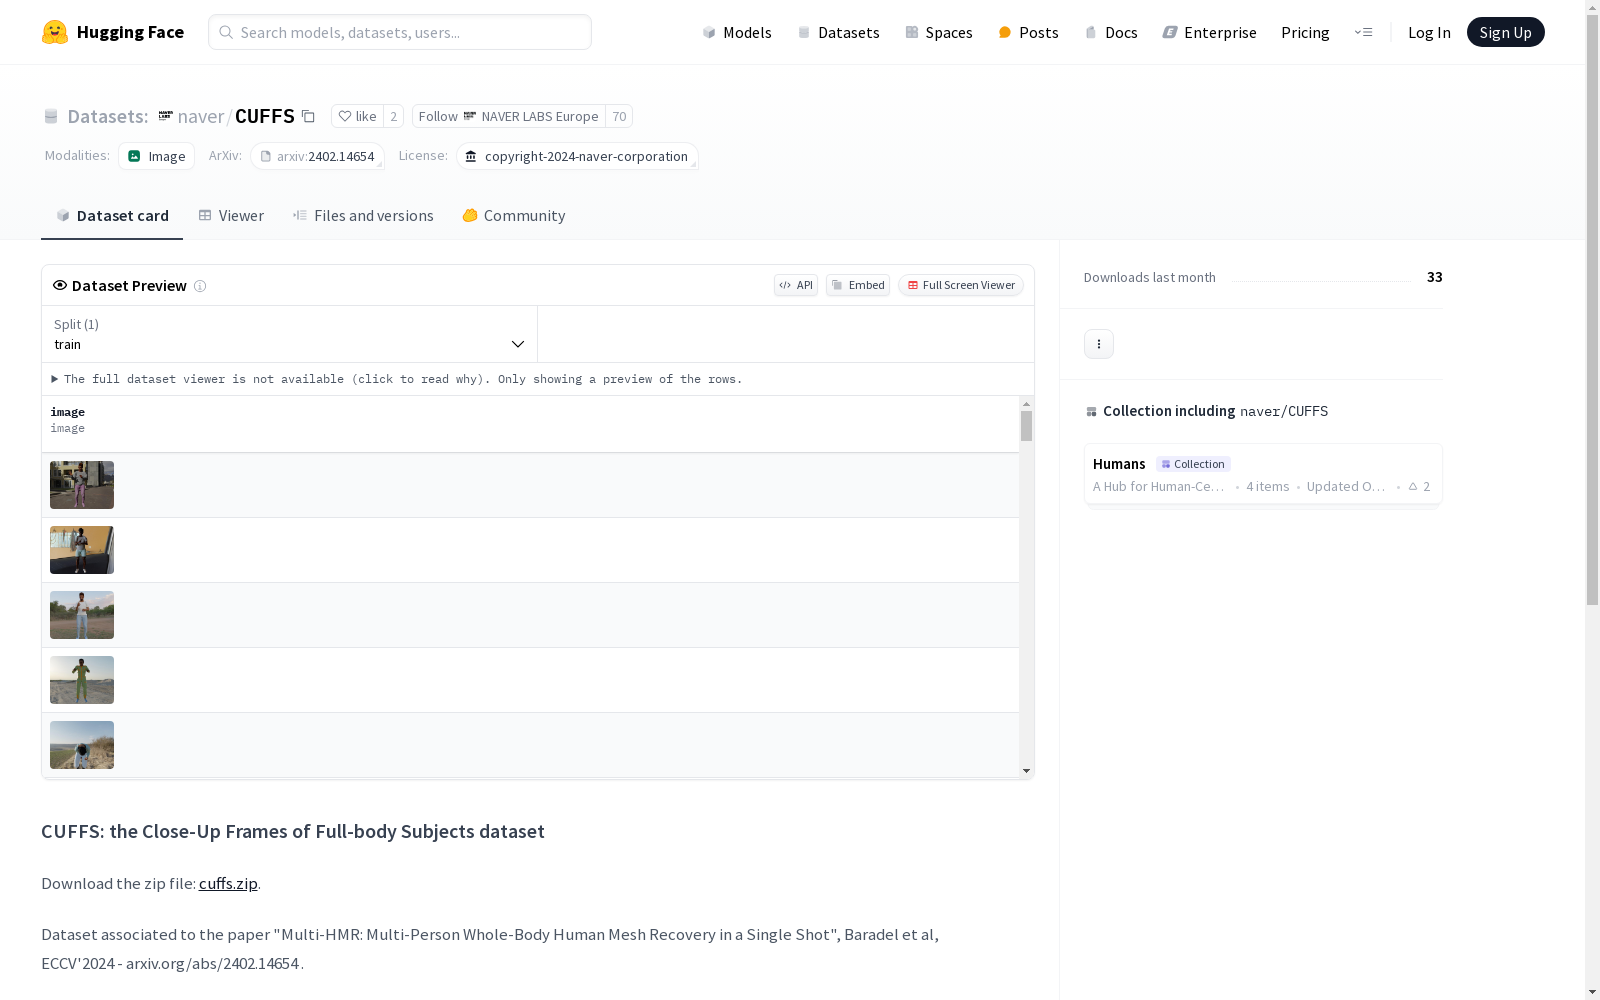
Task: Open the Humans collection card
Action: click(x=1263, y=475)
